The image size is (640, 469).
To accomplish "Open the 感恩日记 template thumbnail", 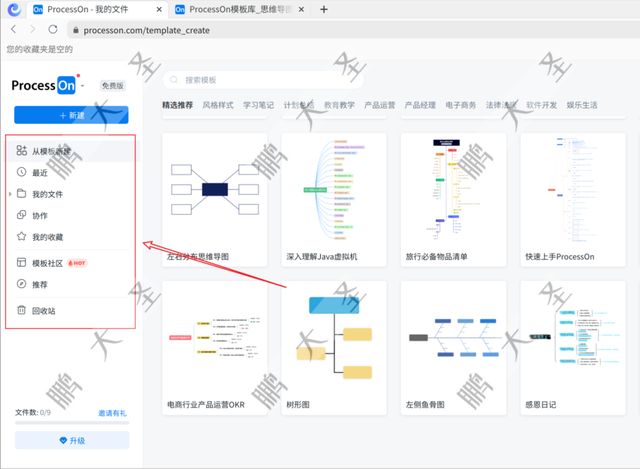I will pos(573,338).
